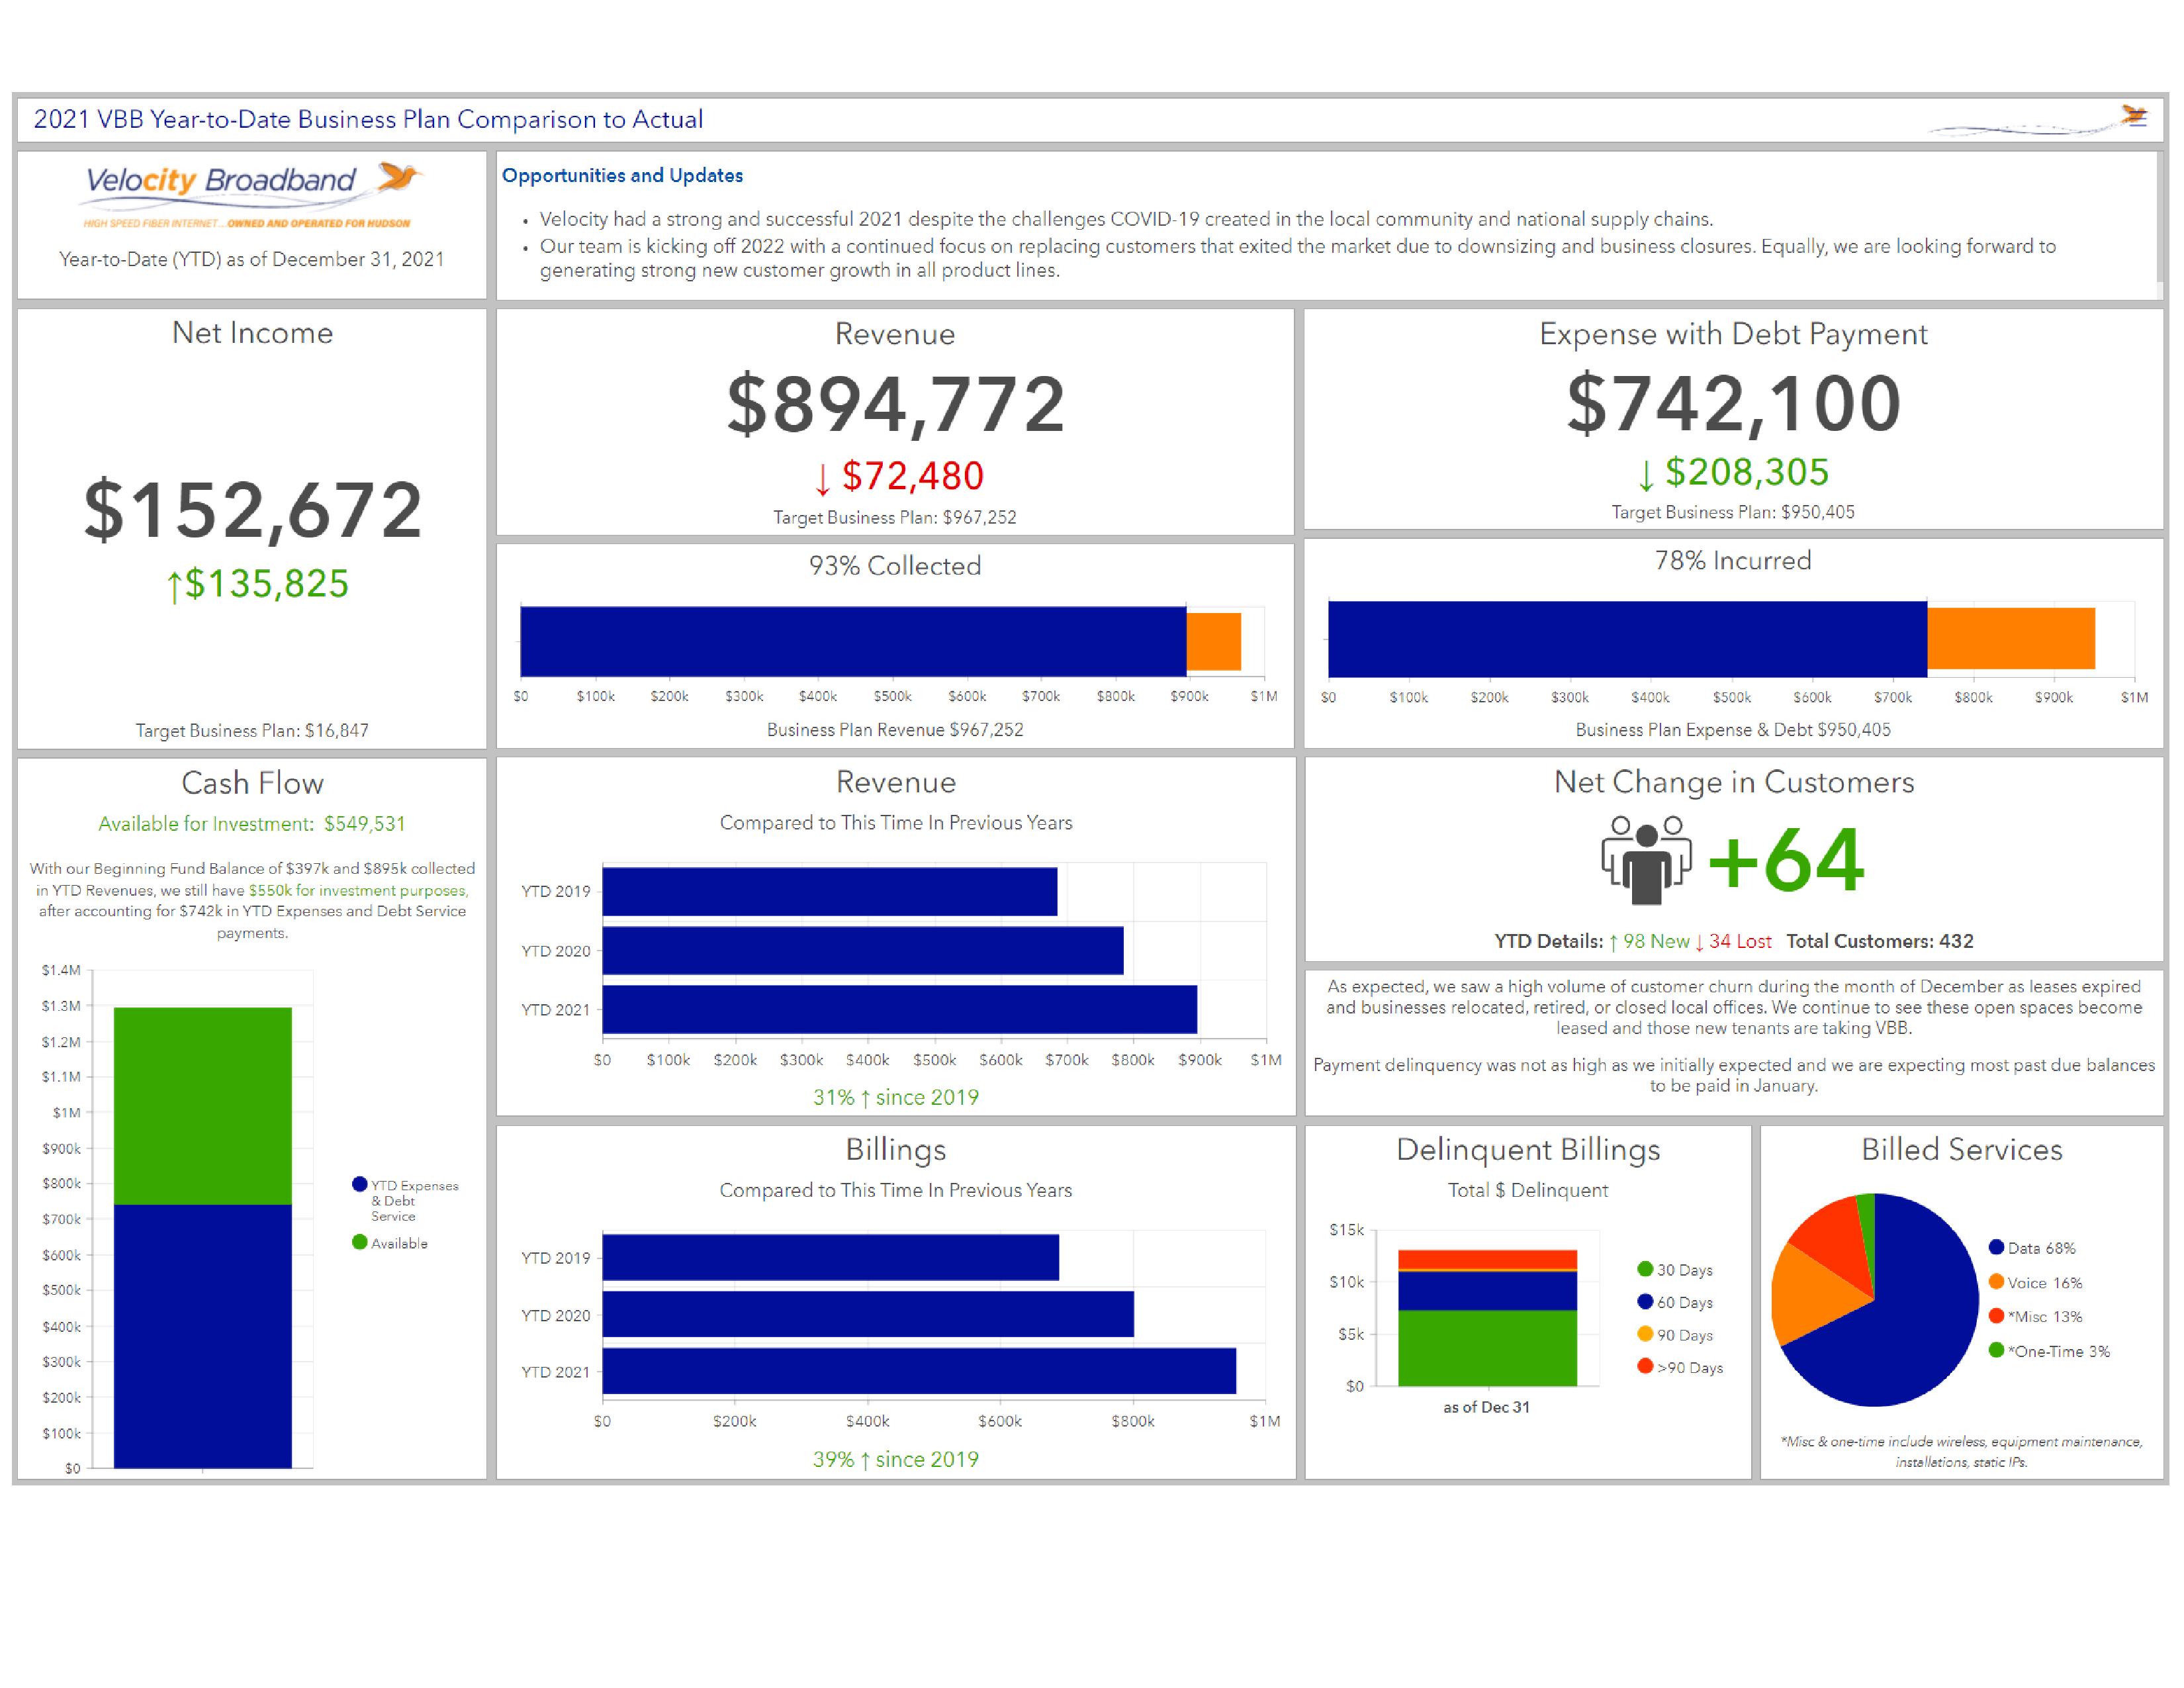2184x1688 pixels.
Task: Click the YTD 2021 bar in Billings chart
Action: point(919,1371)
